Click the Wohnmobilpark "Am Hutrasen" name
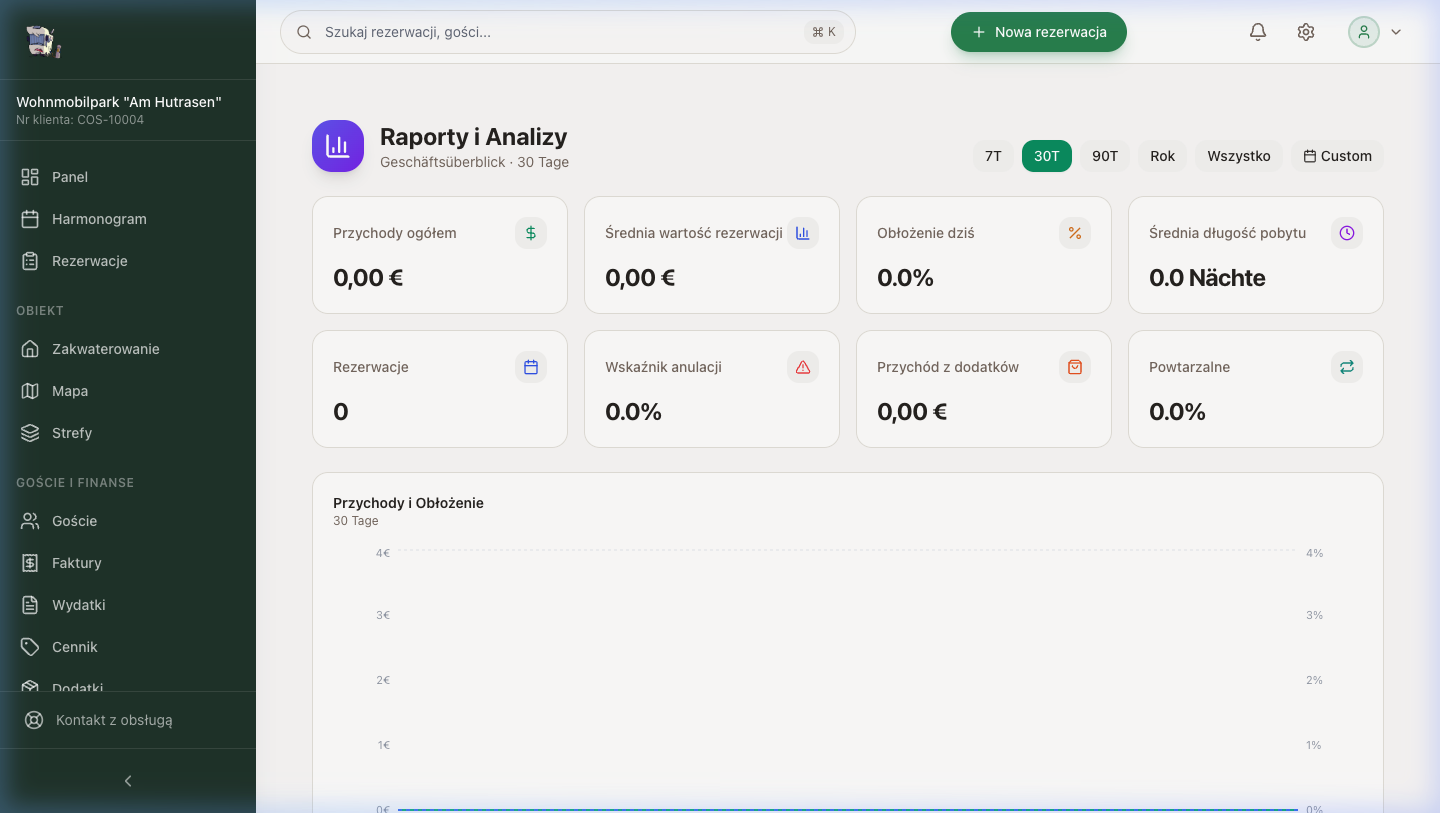 (119, 102)
